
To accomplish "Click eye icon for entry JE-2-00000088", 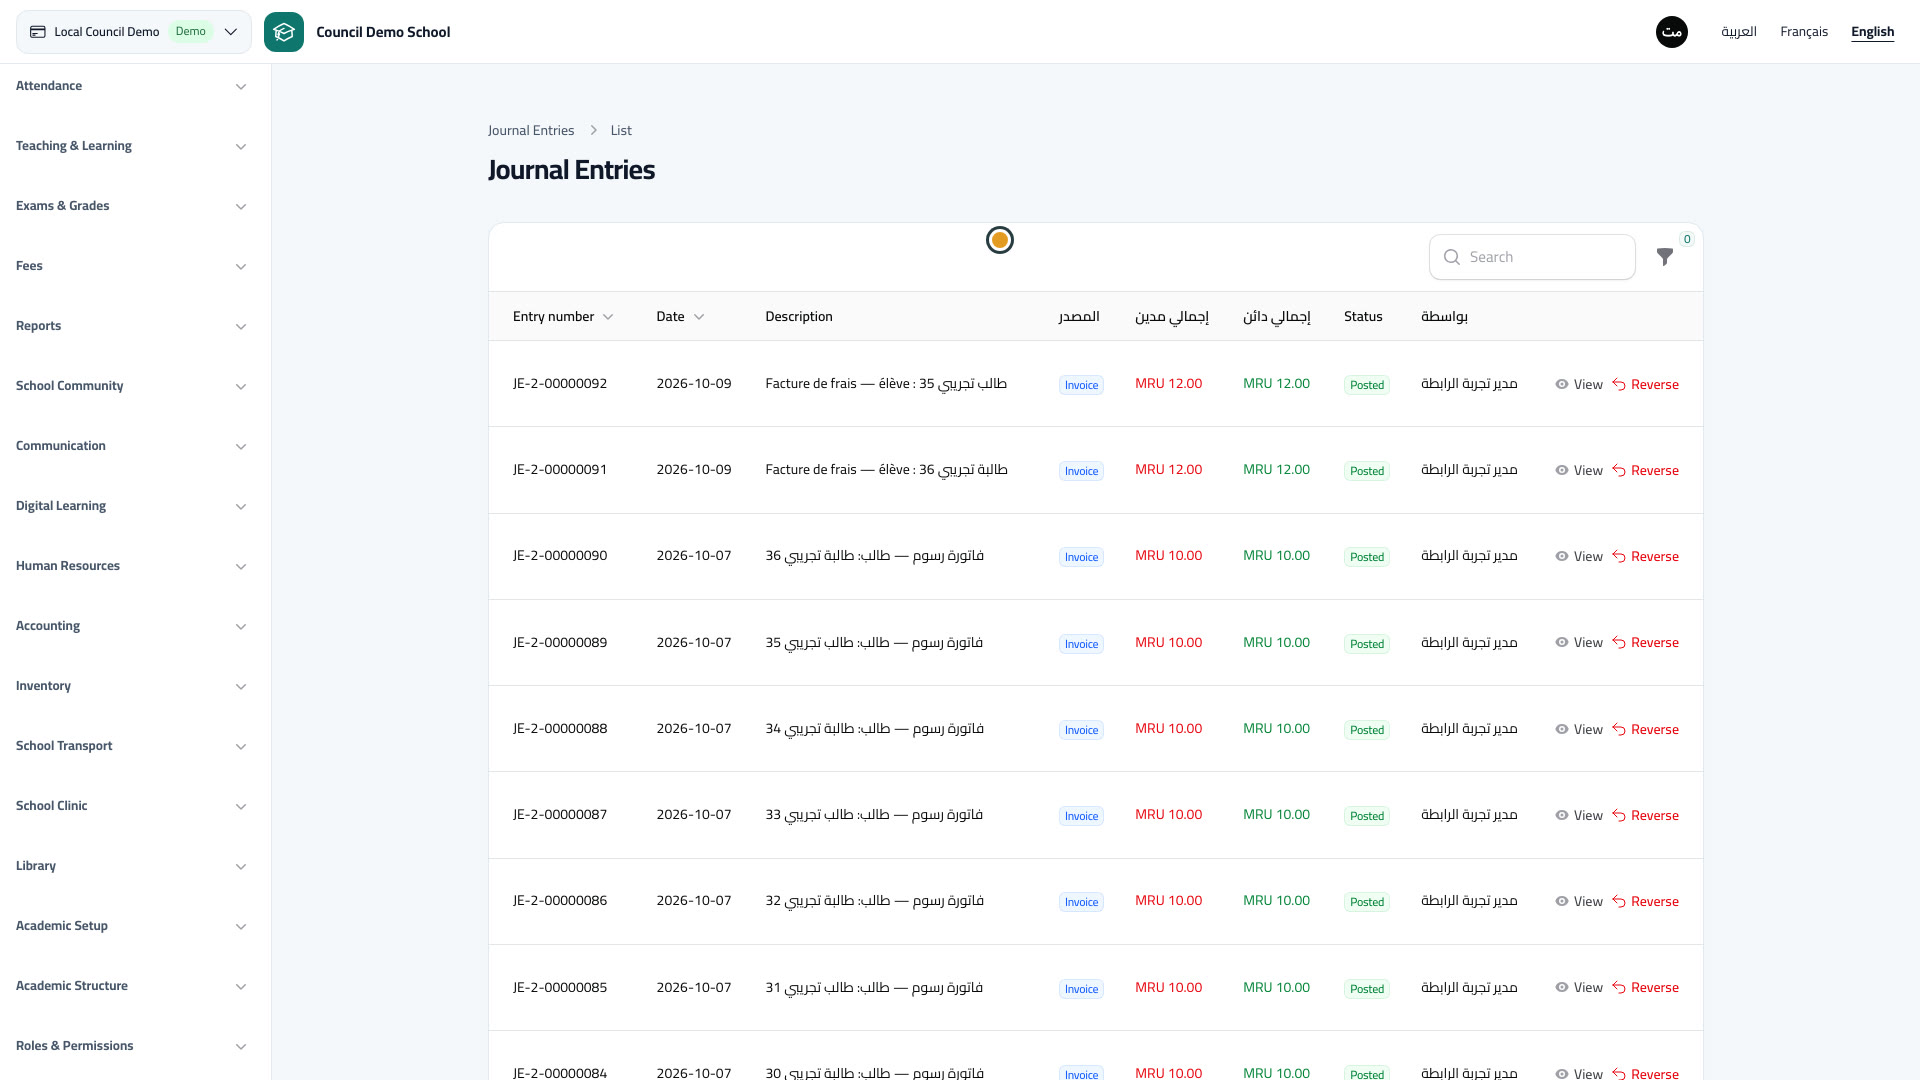I will click(1561, 729).
